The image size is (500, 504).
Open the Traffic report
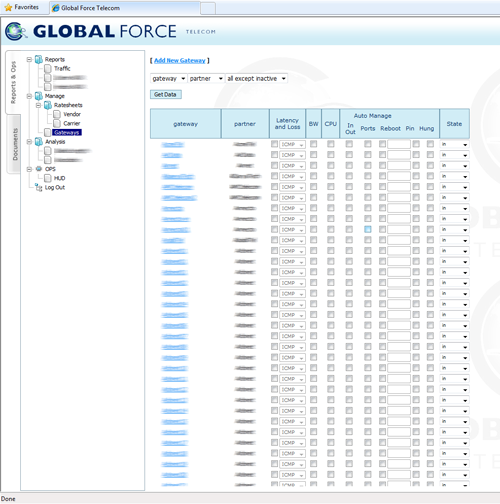point(62,69)
